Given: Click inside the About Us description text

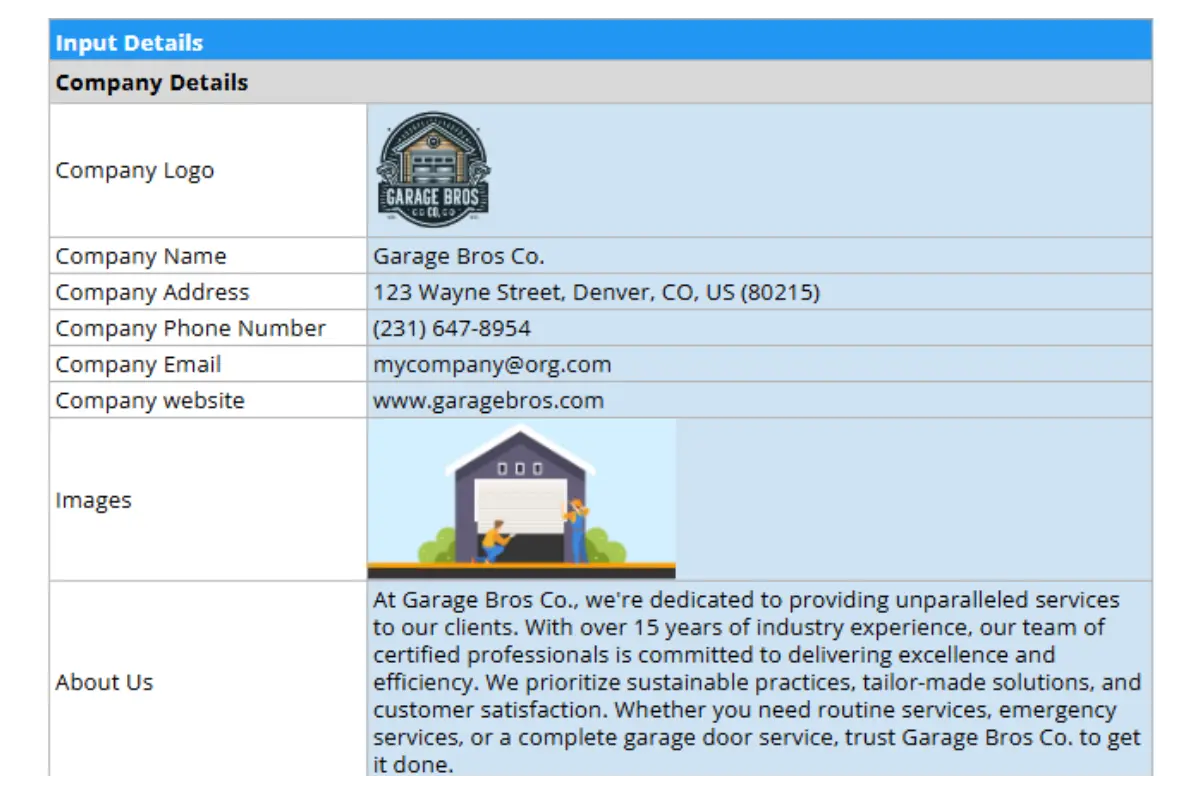Looking at the screenshot, I should (756, 682).
